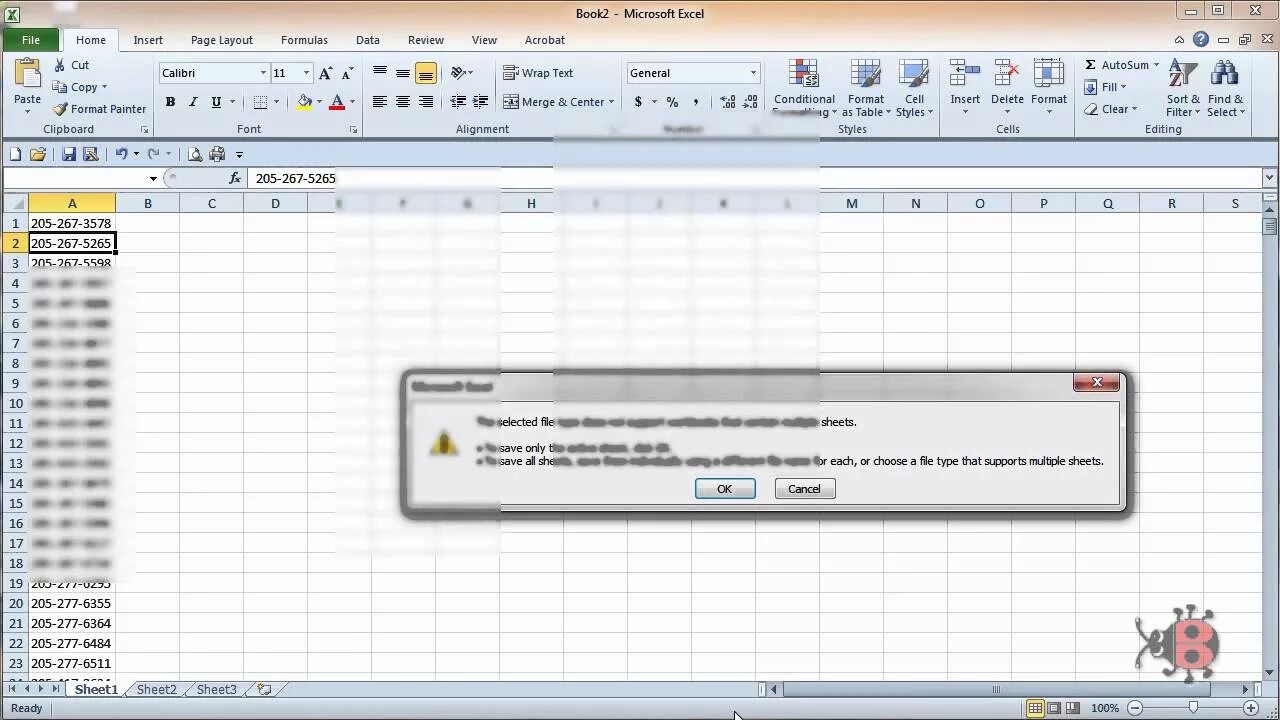1280x720 pixels.
Task: Select cell with 205-277-6355
Action: tap(72, 603)
